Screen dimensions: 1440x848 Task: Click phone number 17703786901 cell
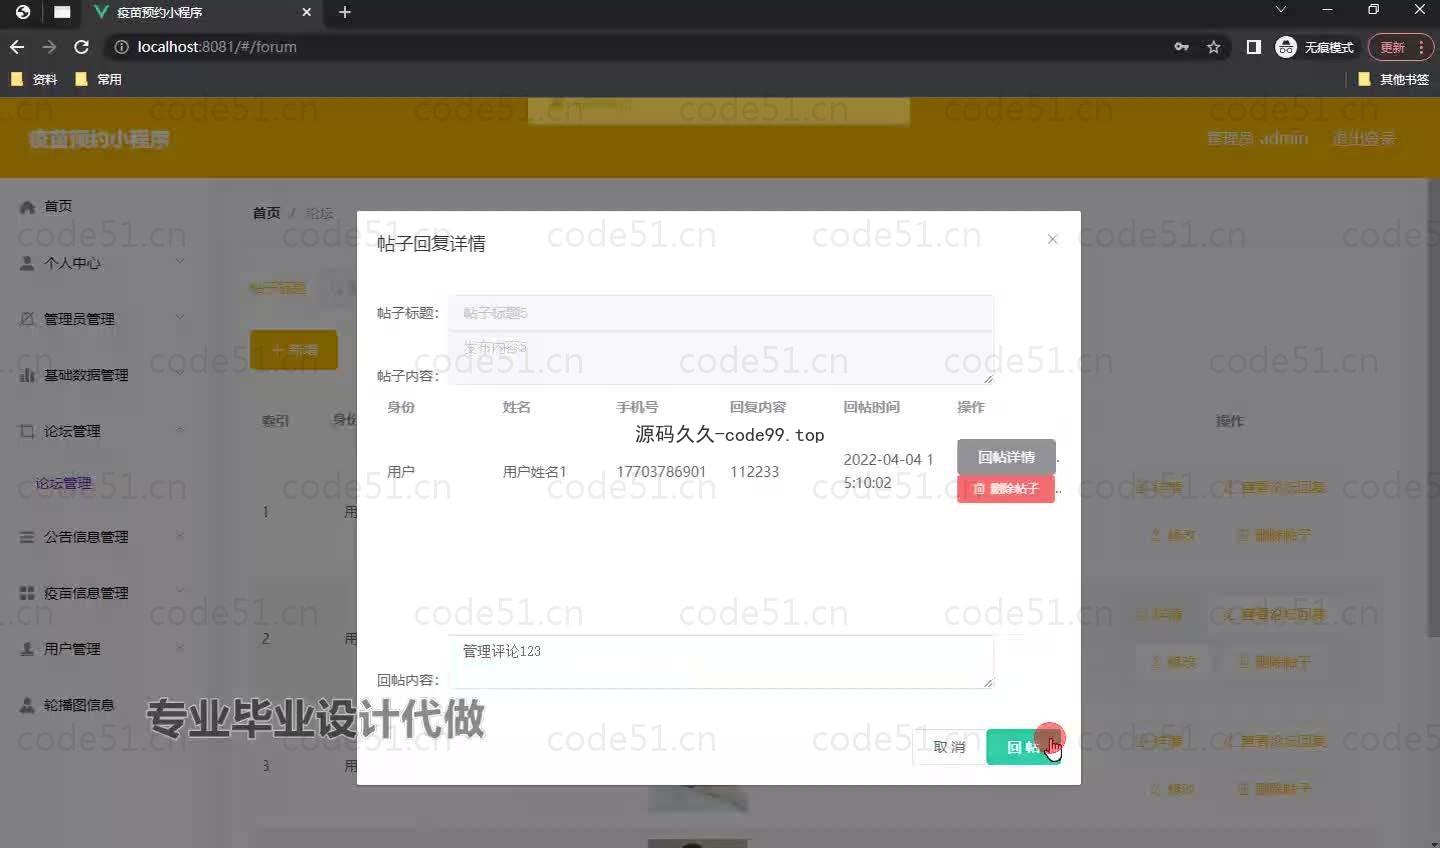(x=661, y=471)
